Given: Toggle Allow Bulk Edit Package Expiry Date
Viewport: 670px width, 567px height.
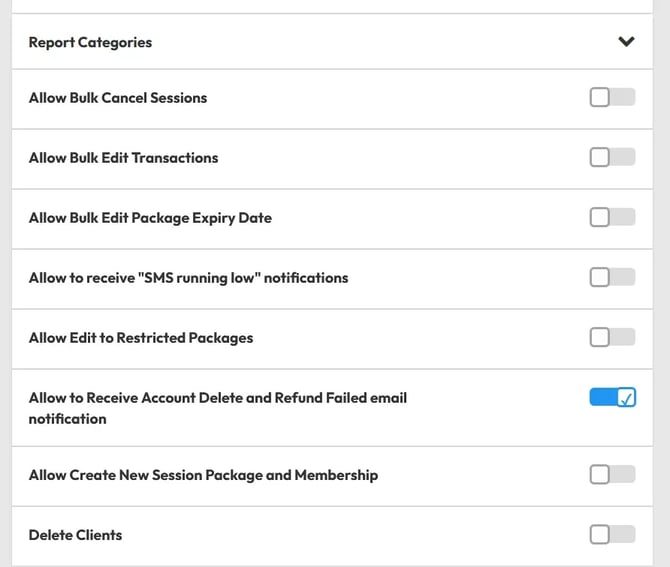Looking at the screenshot, I should coord(612,217).
